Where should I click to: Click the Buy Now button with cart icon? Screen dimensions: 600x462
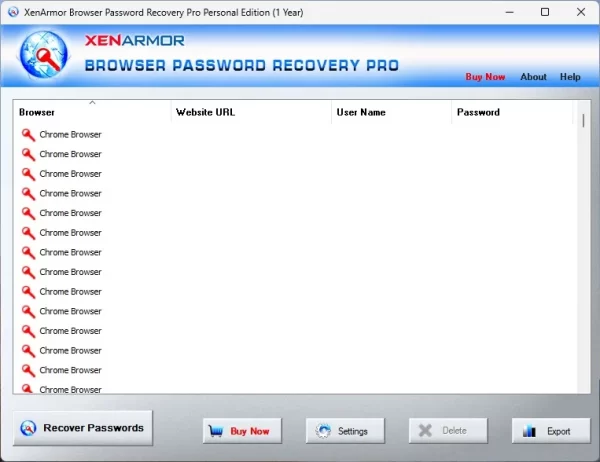[x=242, y=431]
